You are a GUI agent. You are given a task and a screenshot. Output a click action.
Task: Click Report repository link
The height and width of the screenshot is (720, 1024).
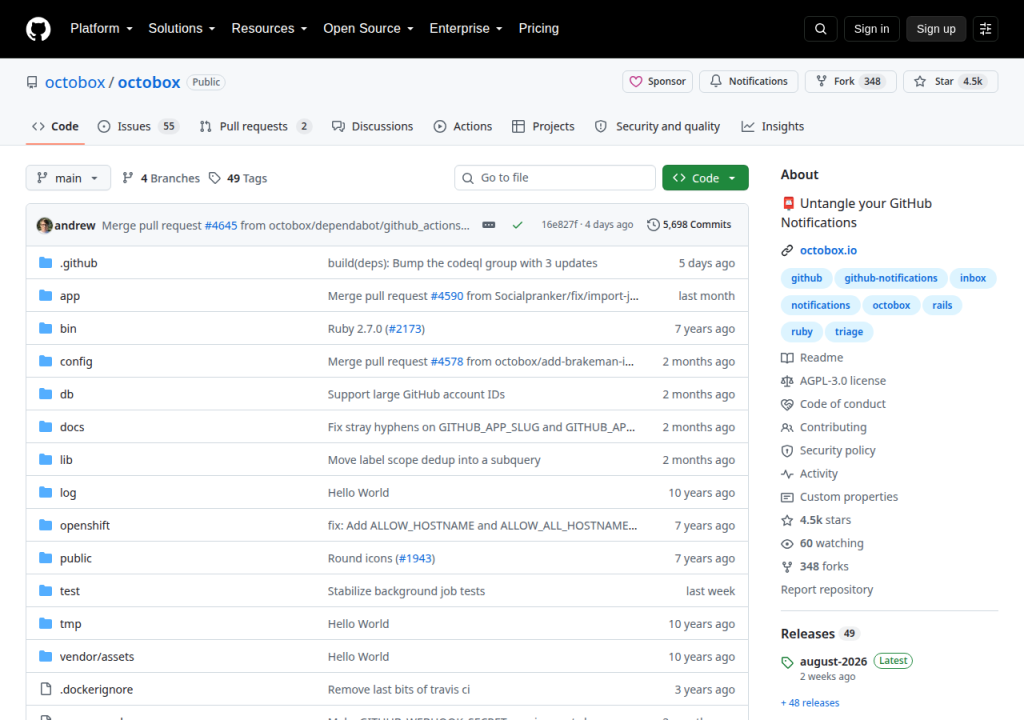point(827,589)
